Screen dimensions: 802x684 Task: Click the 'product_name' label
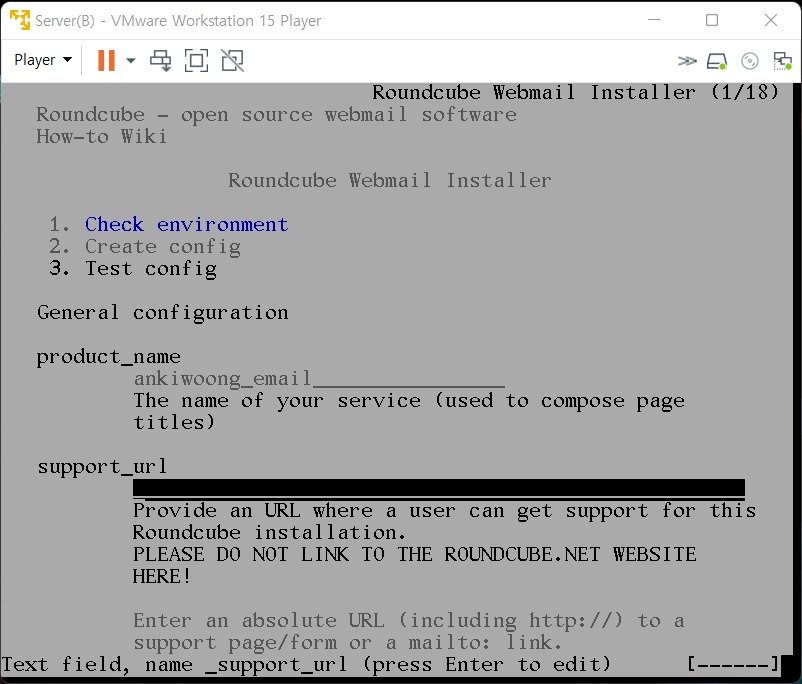coord(108,357)
